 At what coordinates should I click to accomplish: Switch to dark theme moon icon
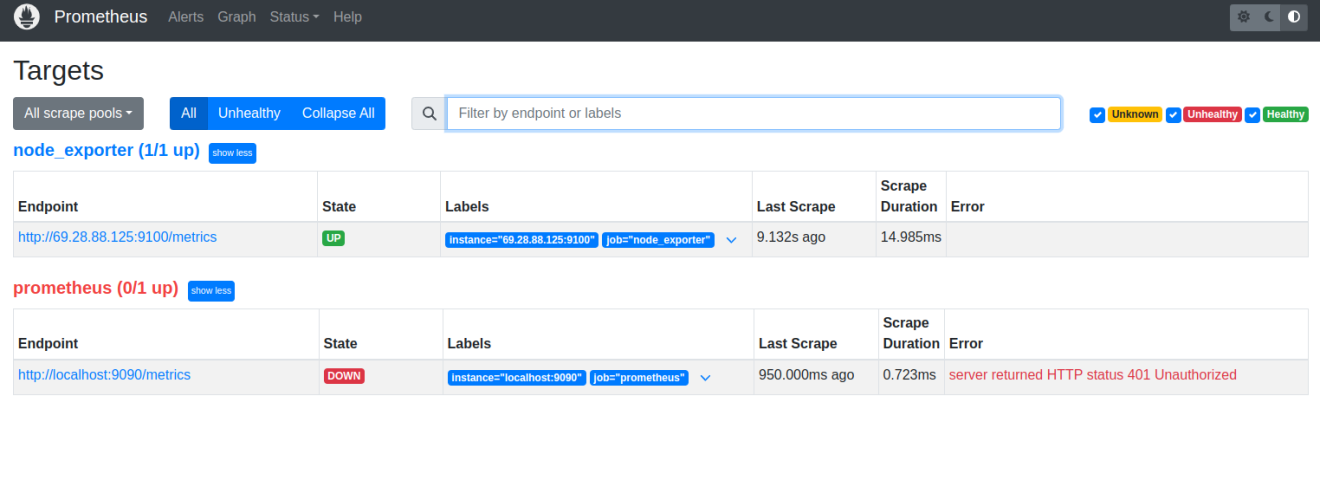(1269, 17)
